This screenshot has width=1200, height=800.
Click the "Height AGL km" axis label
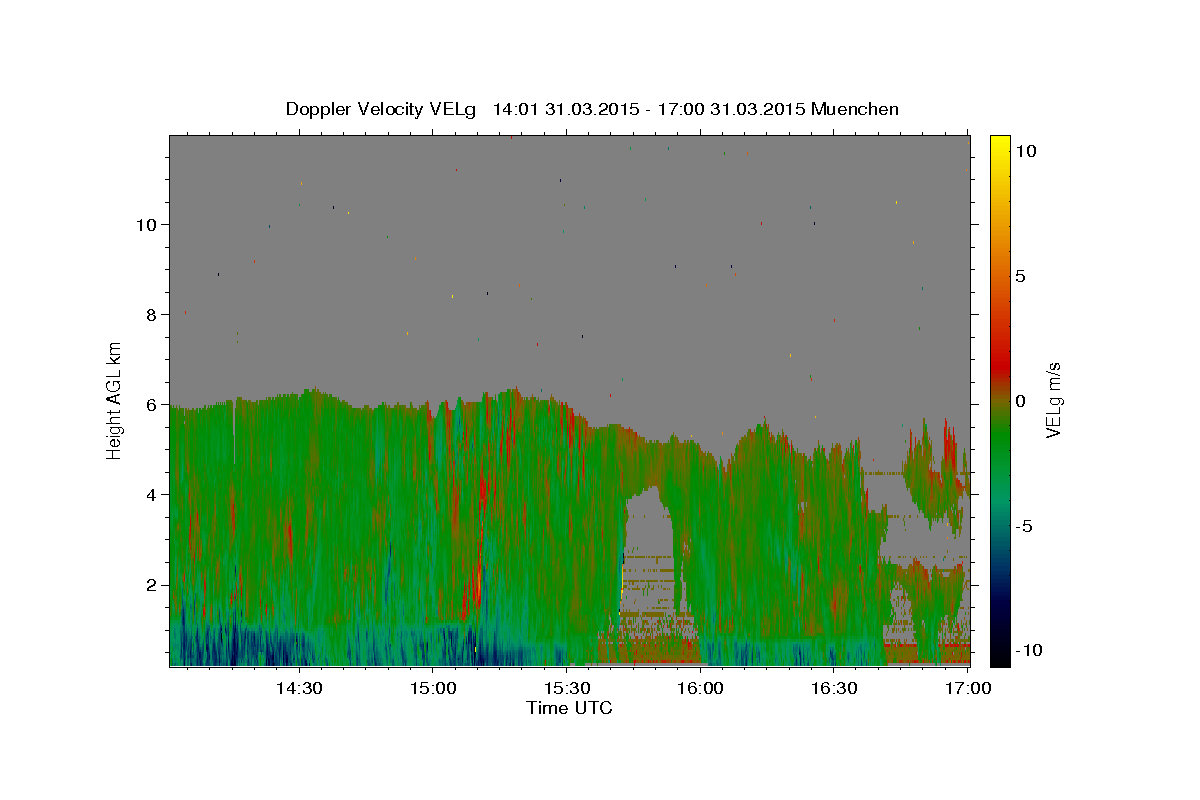point(115,401)
